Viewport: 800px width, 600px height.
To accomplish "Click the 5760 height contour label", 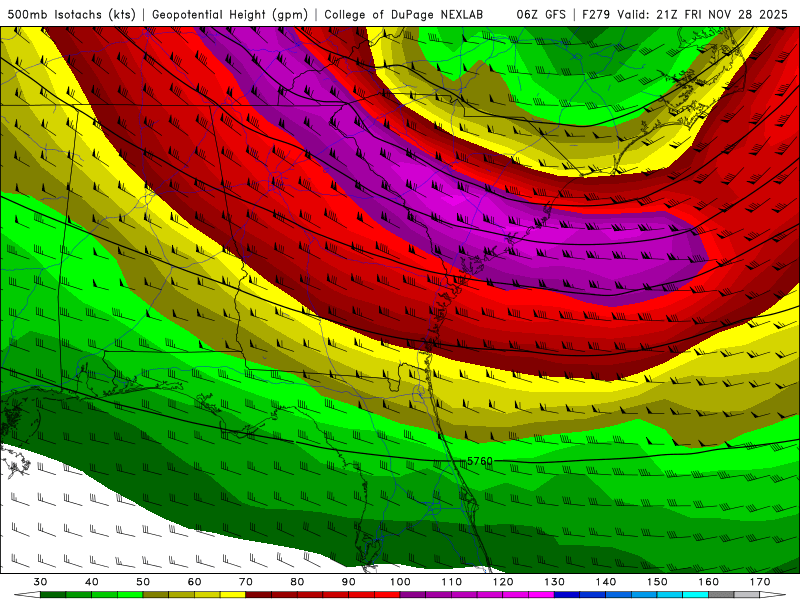I will tap(480, 461).
